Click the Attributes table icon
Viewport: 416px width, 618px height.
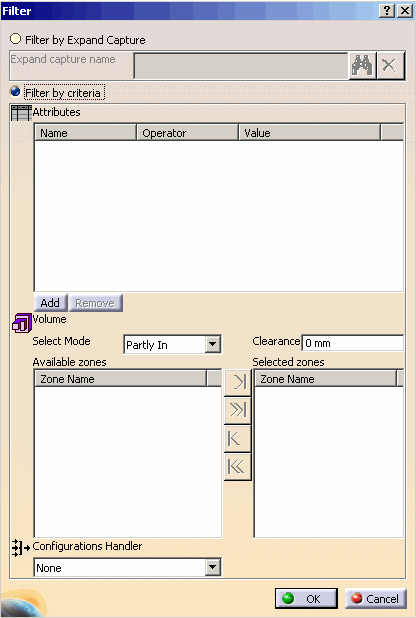21,113
